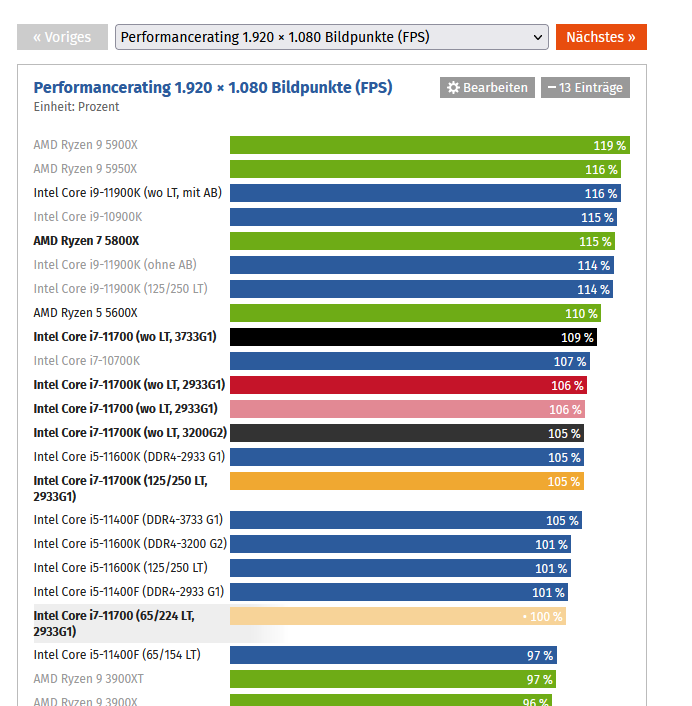Image resolution: width=692 pixels, height=706 pixels.
Task: Click the dark gray 105 % bar
Action: coord(407,433)
